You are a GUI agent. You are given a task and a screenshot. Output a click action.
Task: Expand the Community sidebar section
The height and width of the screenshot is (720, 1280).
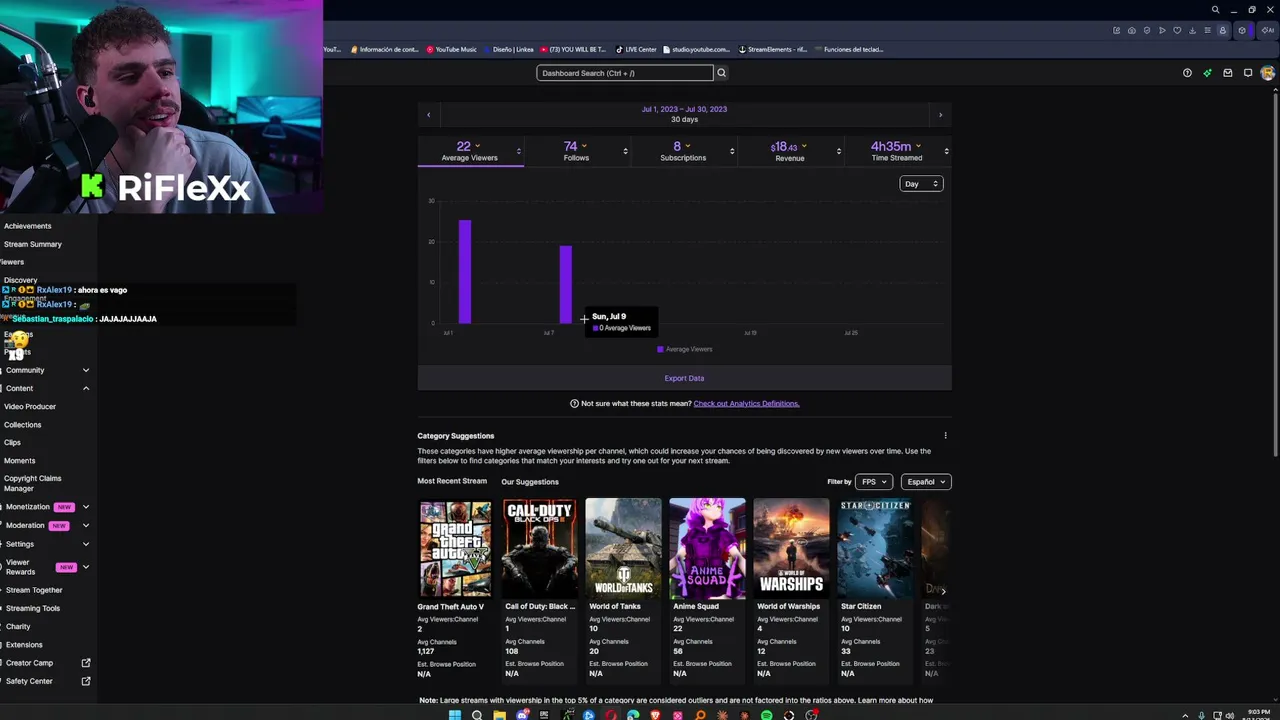86,370
